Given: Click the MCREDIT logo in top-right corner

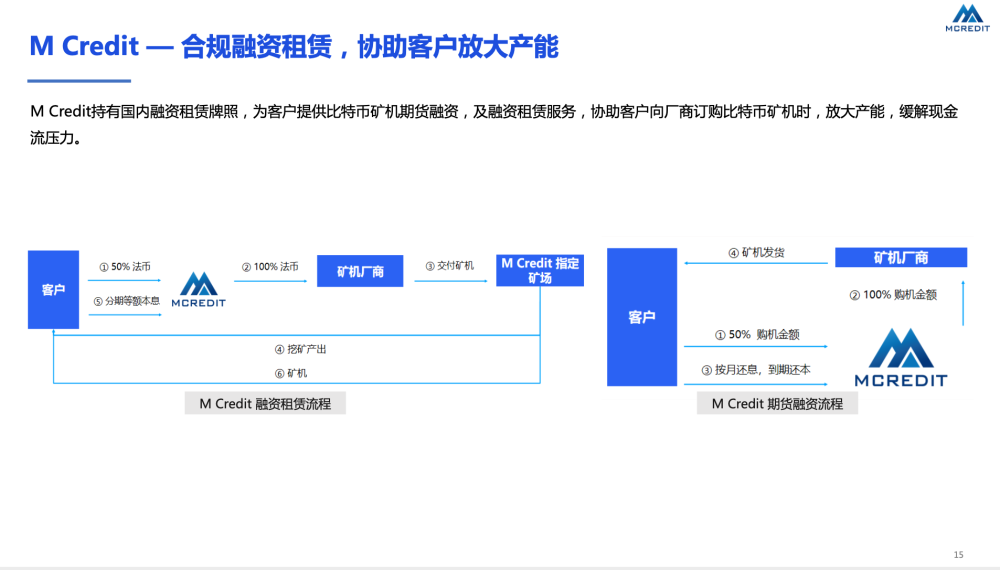Looking at the screenshot, I should pos(967,18).
